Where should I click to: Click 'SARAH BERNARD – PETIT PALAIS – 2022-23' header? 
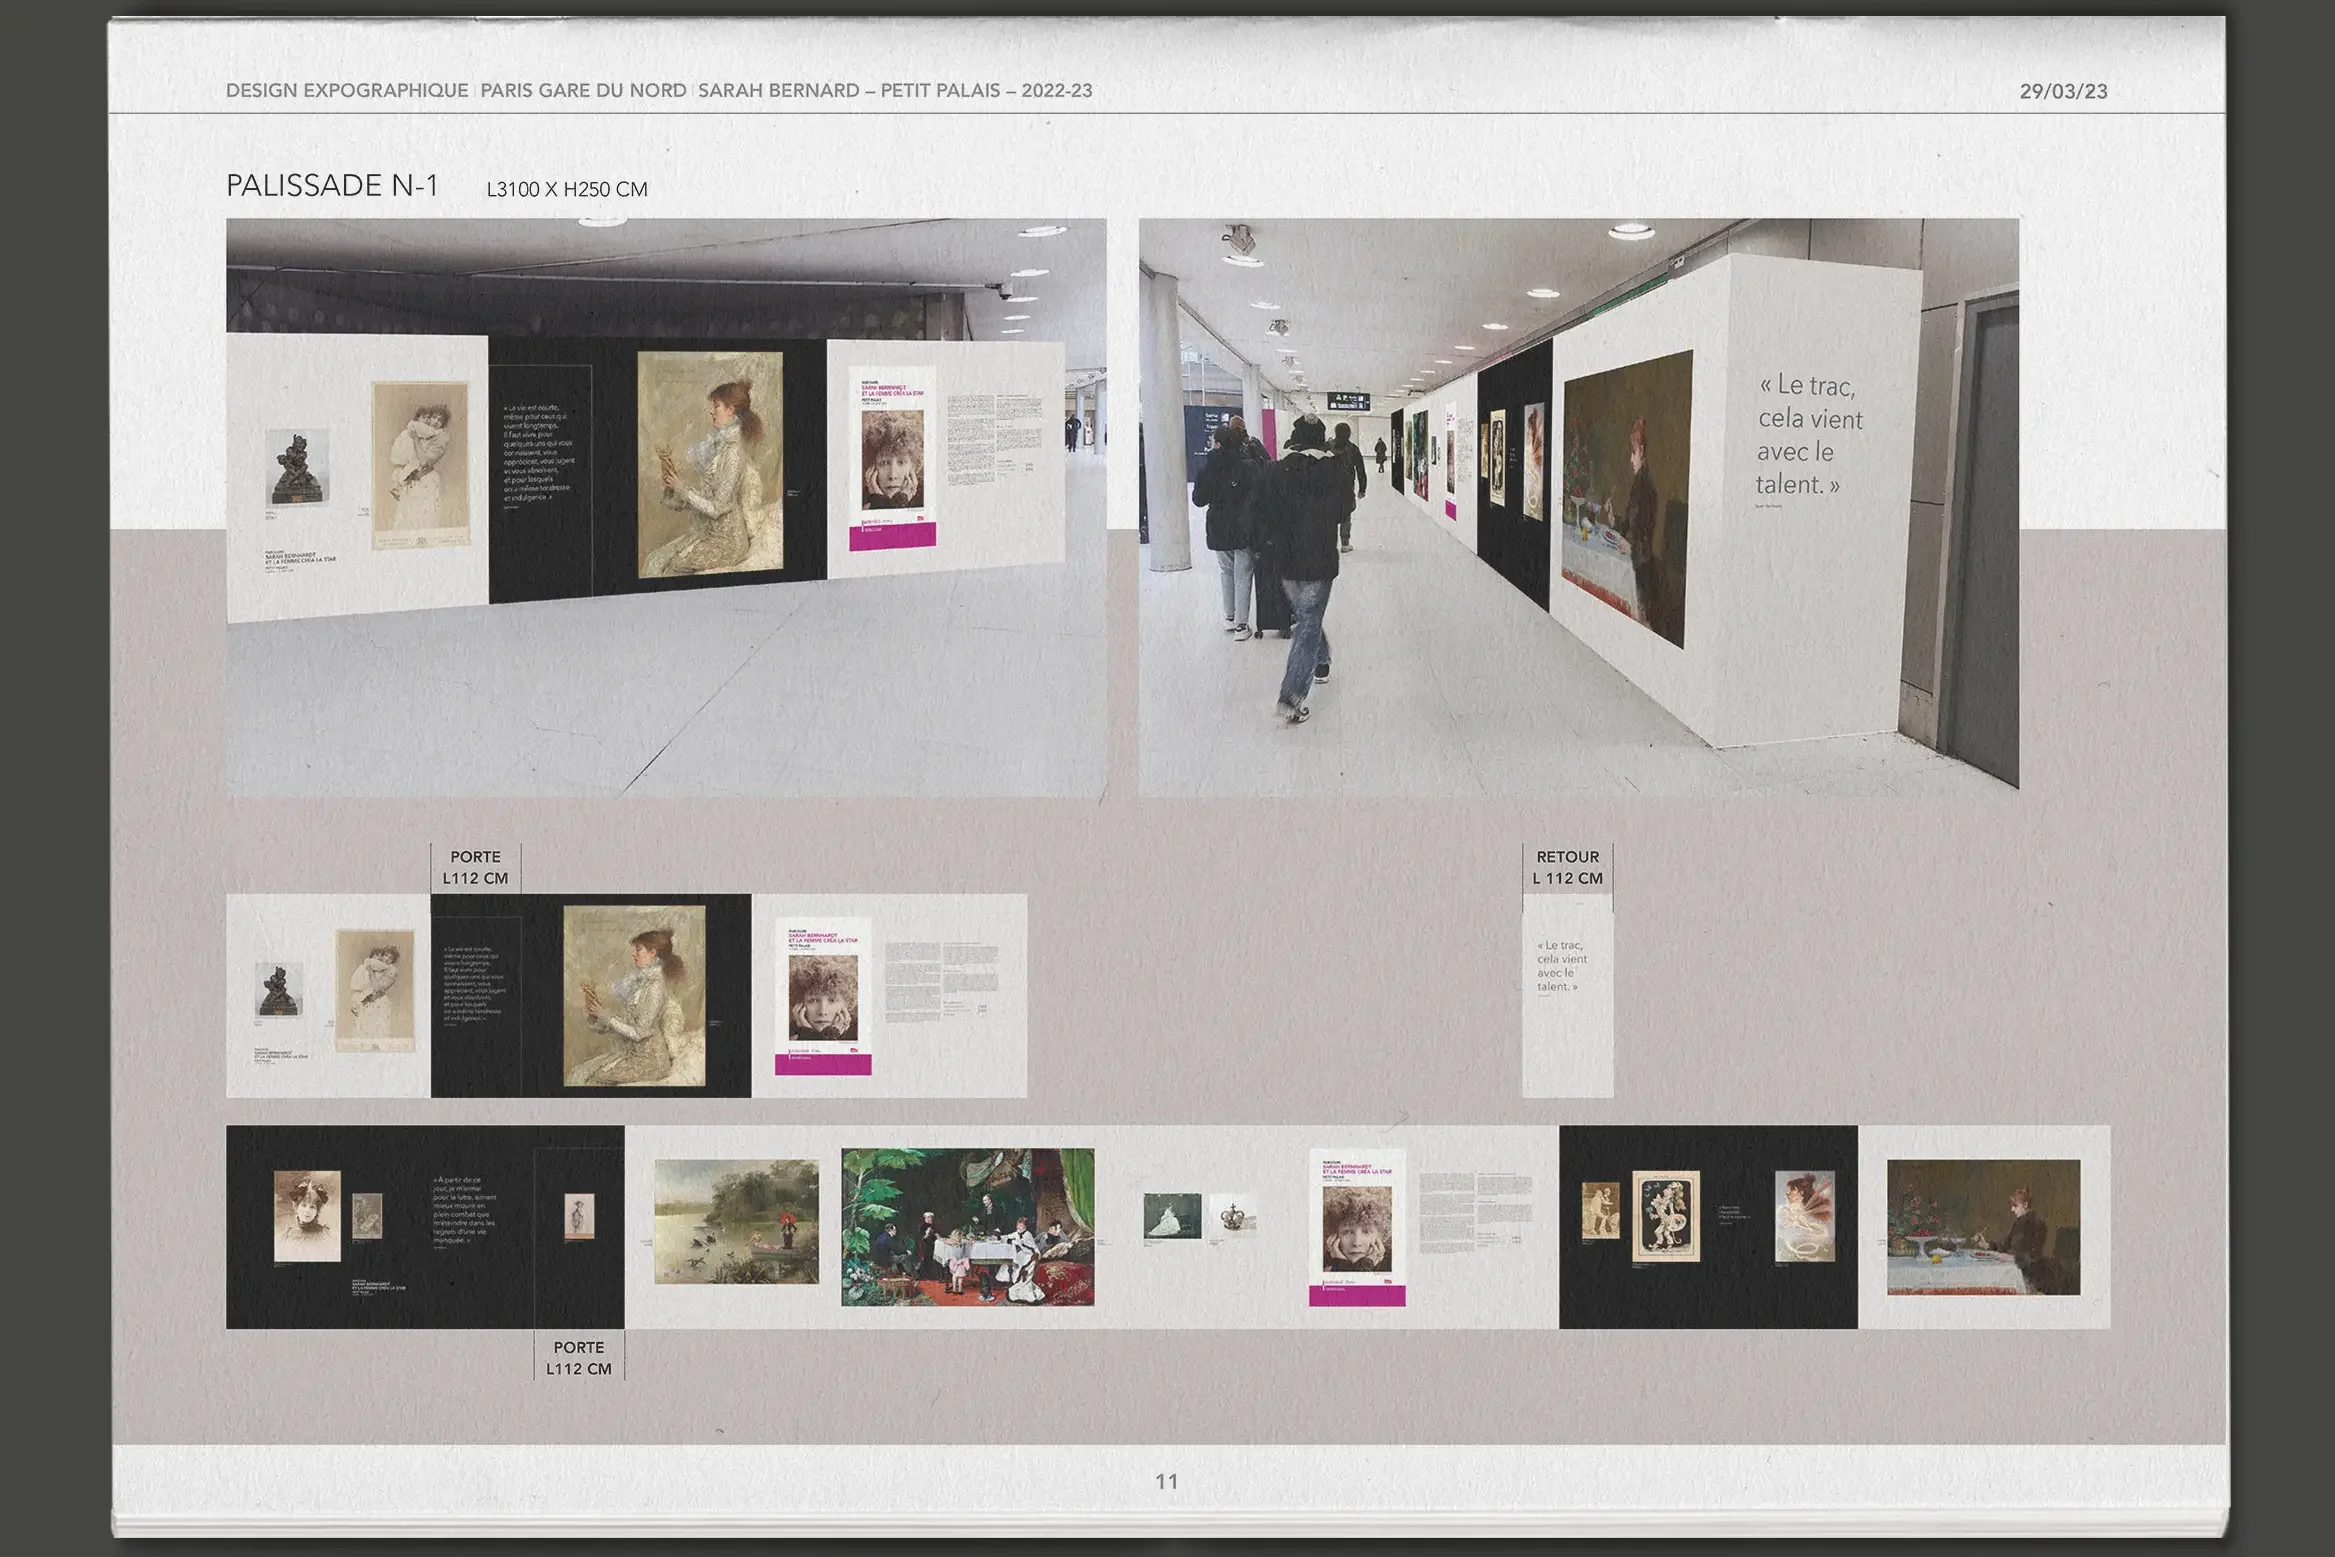tap(895, 91)
